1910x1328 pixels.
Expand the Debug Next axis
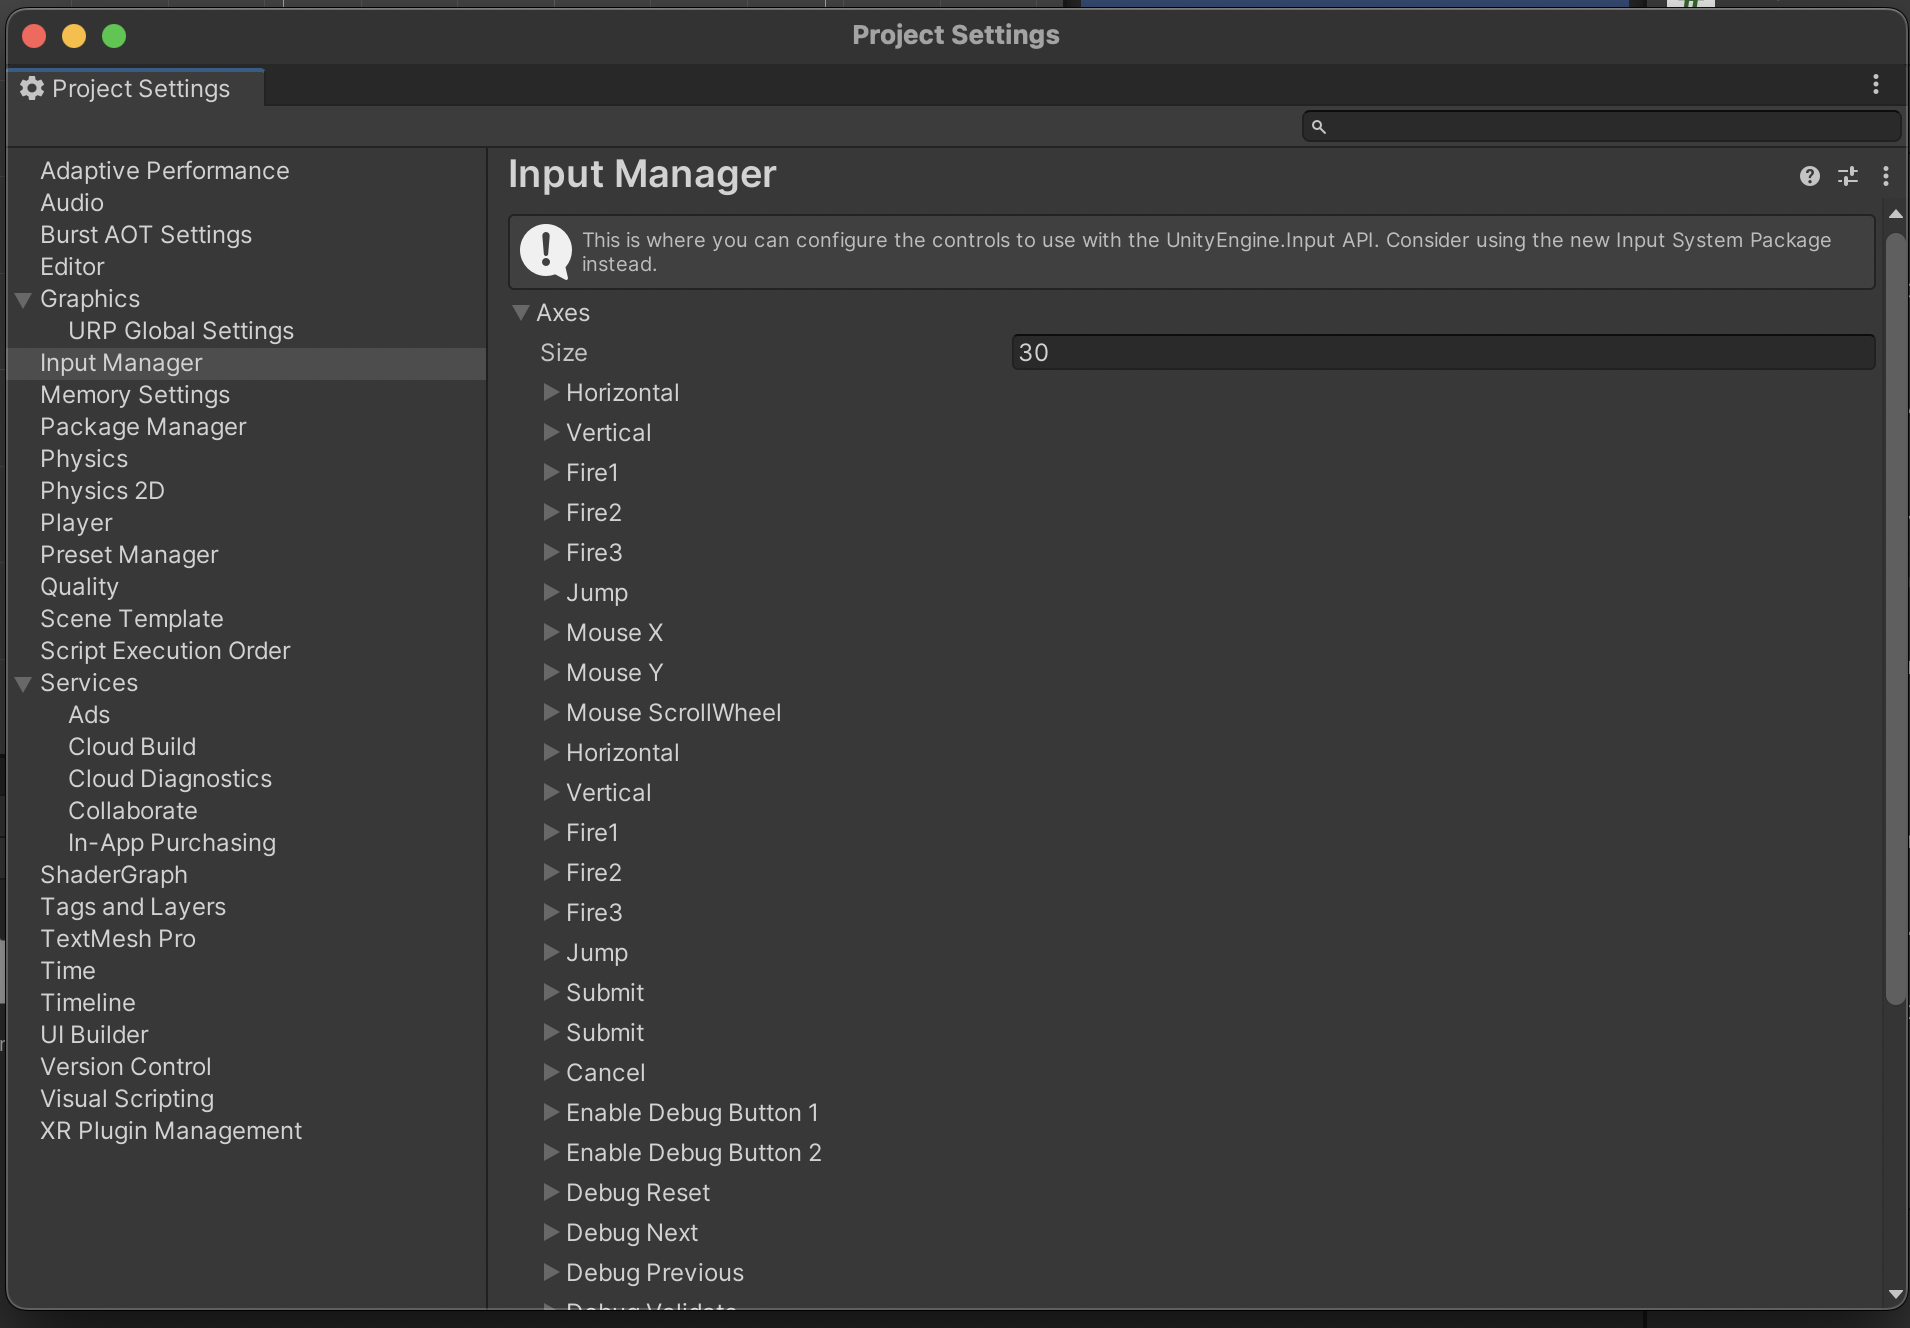pyautogui.click(x=550, y=1232)
